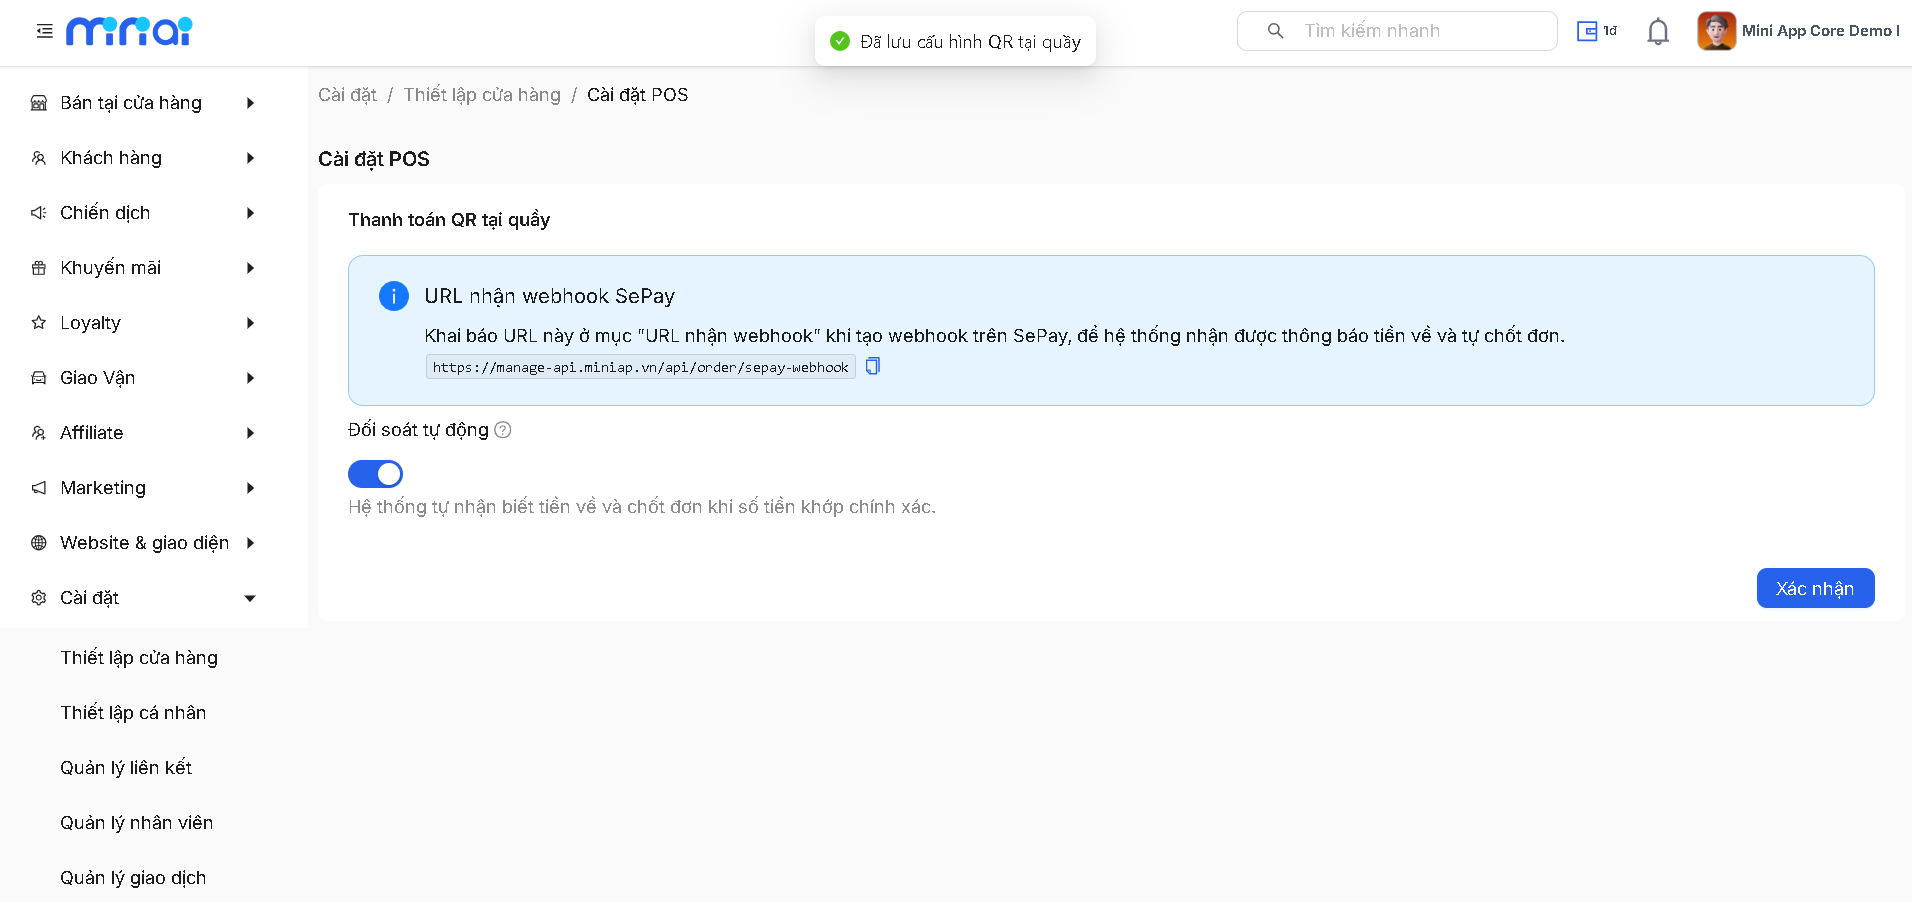Viewport: 1912px width, 902px height.
Task: Click the Cài đặt breadcrumb link
Action: pyautogui.click(x=347, y=95)
